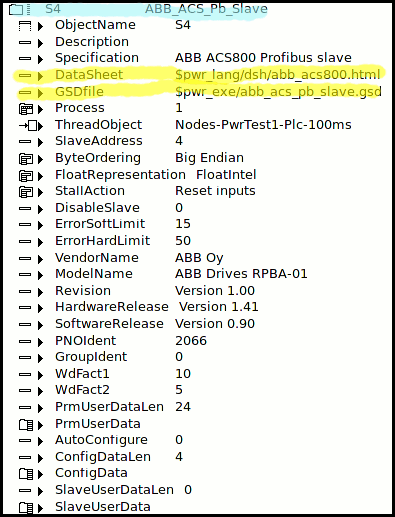Select the DisableSlave value 0

179,208
